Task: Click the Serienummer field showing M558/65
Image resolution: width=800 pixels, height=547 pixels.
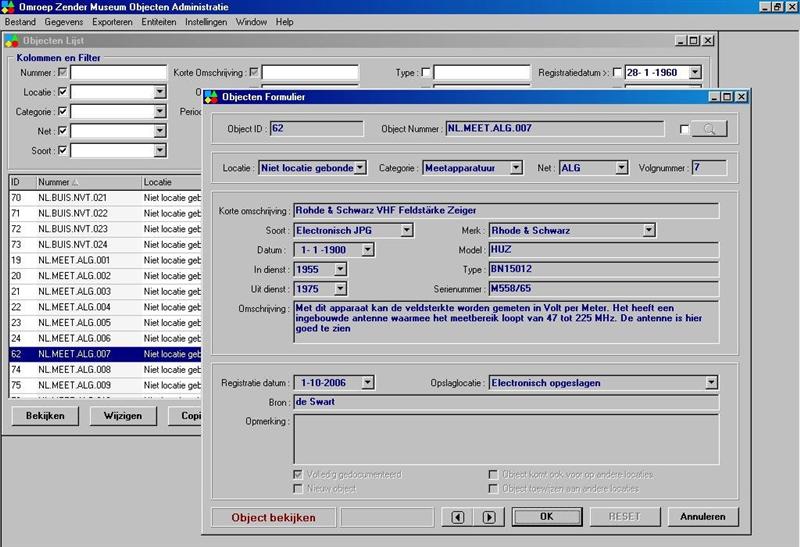Action: (x=604, y=289)
